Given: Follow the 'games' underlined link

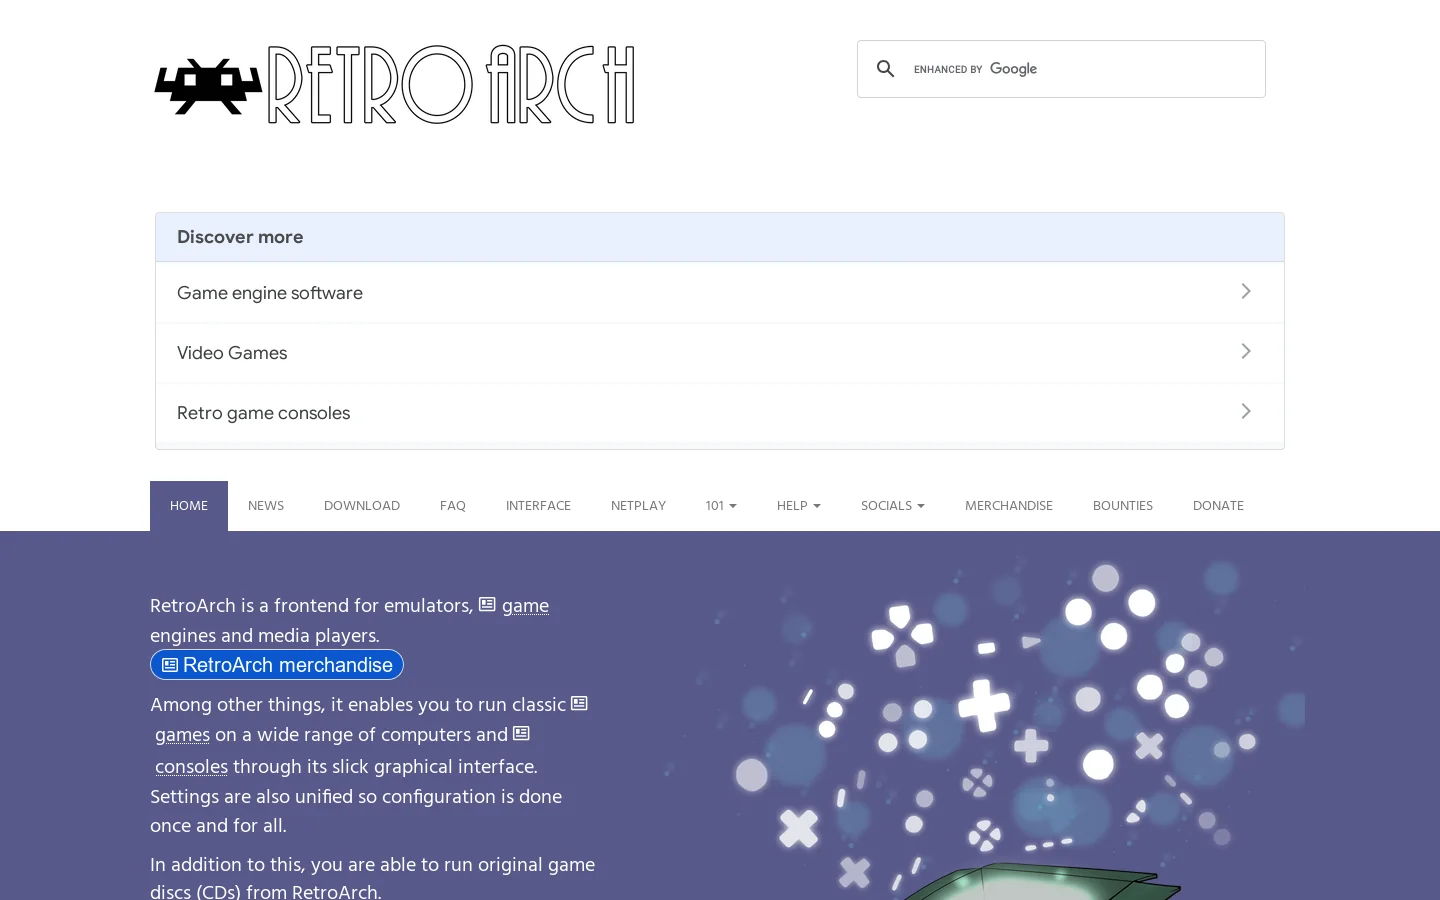Looking at the screenshot, I should [x=182, y=735].
